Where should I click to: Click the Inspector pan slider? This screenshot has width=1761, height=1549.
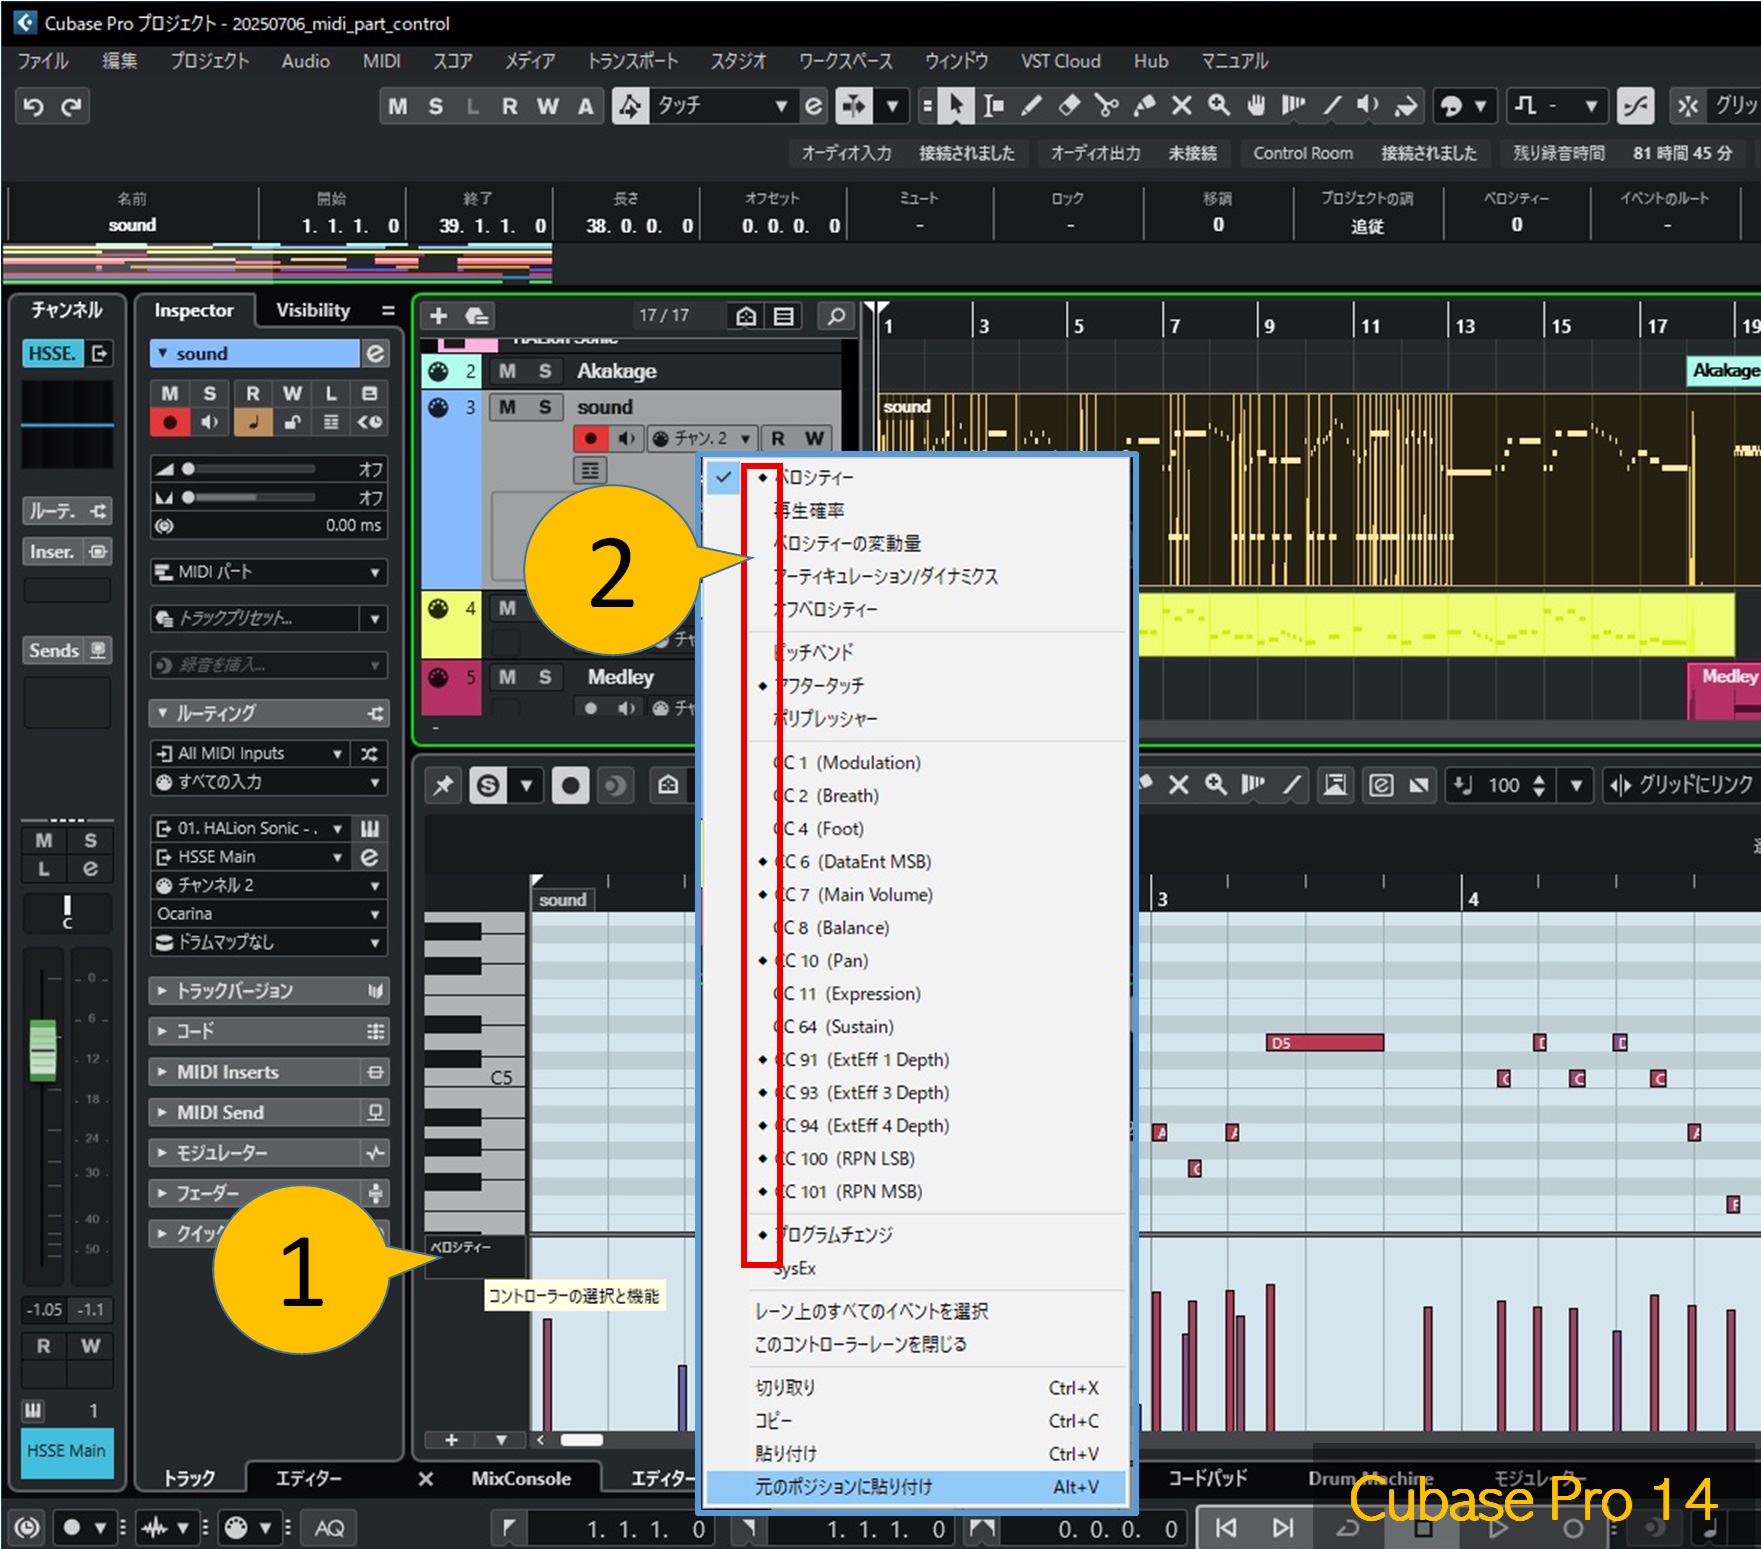[x=250, y=497]
